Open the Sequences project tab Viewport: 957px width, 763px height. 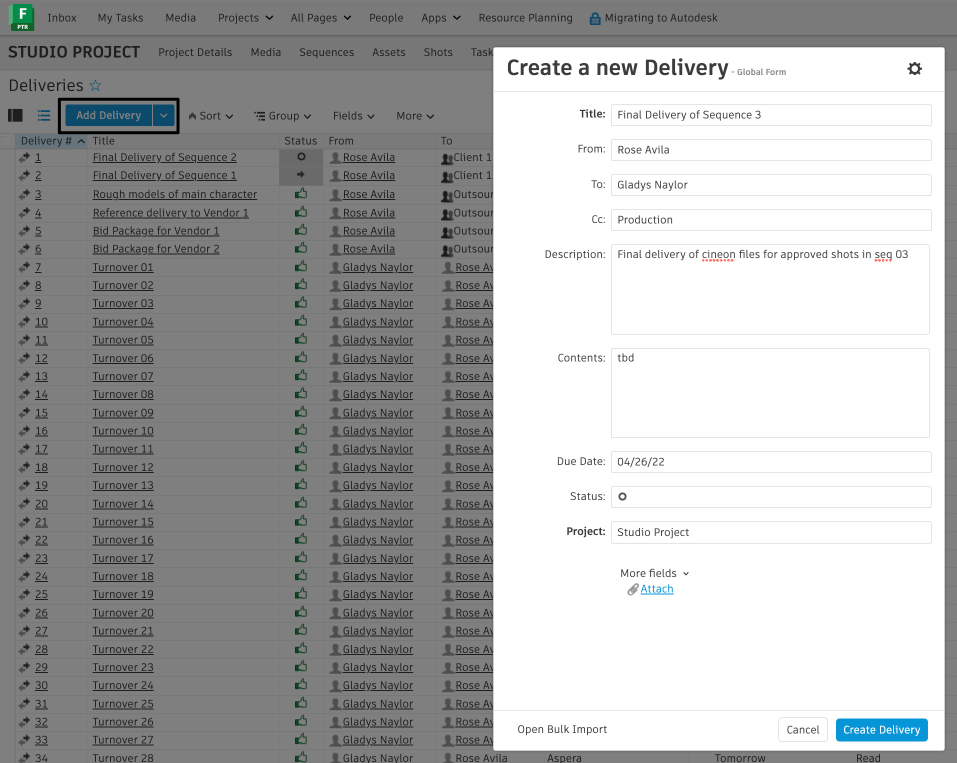(327, 52)
